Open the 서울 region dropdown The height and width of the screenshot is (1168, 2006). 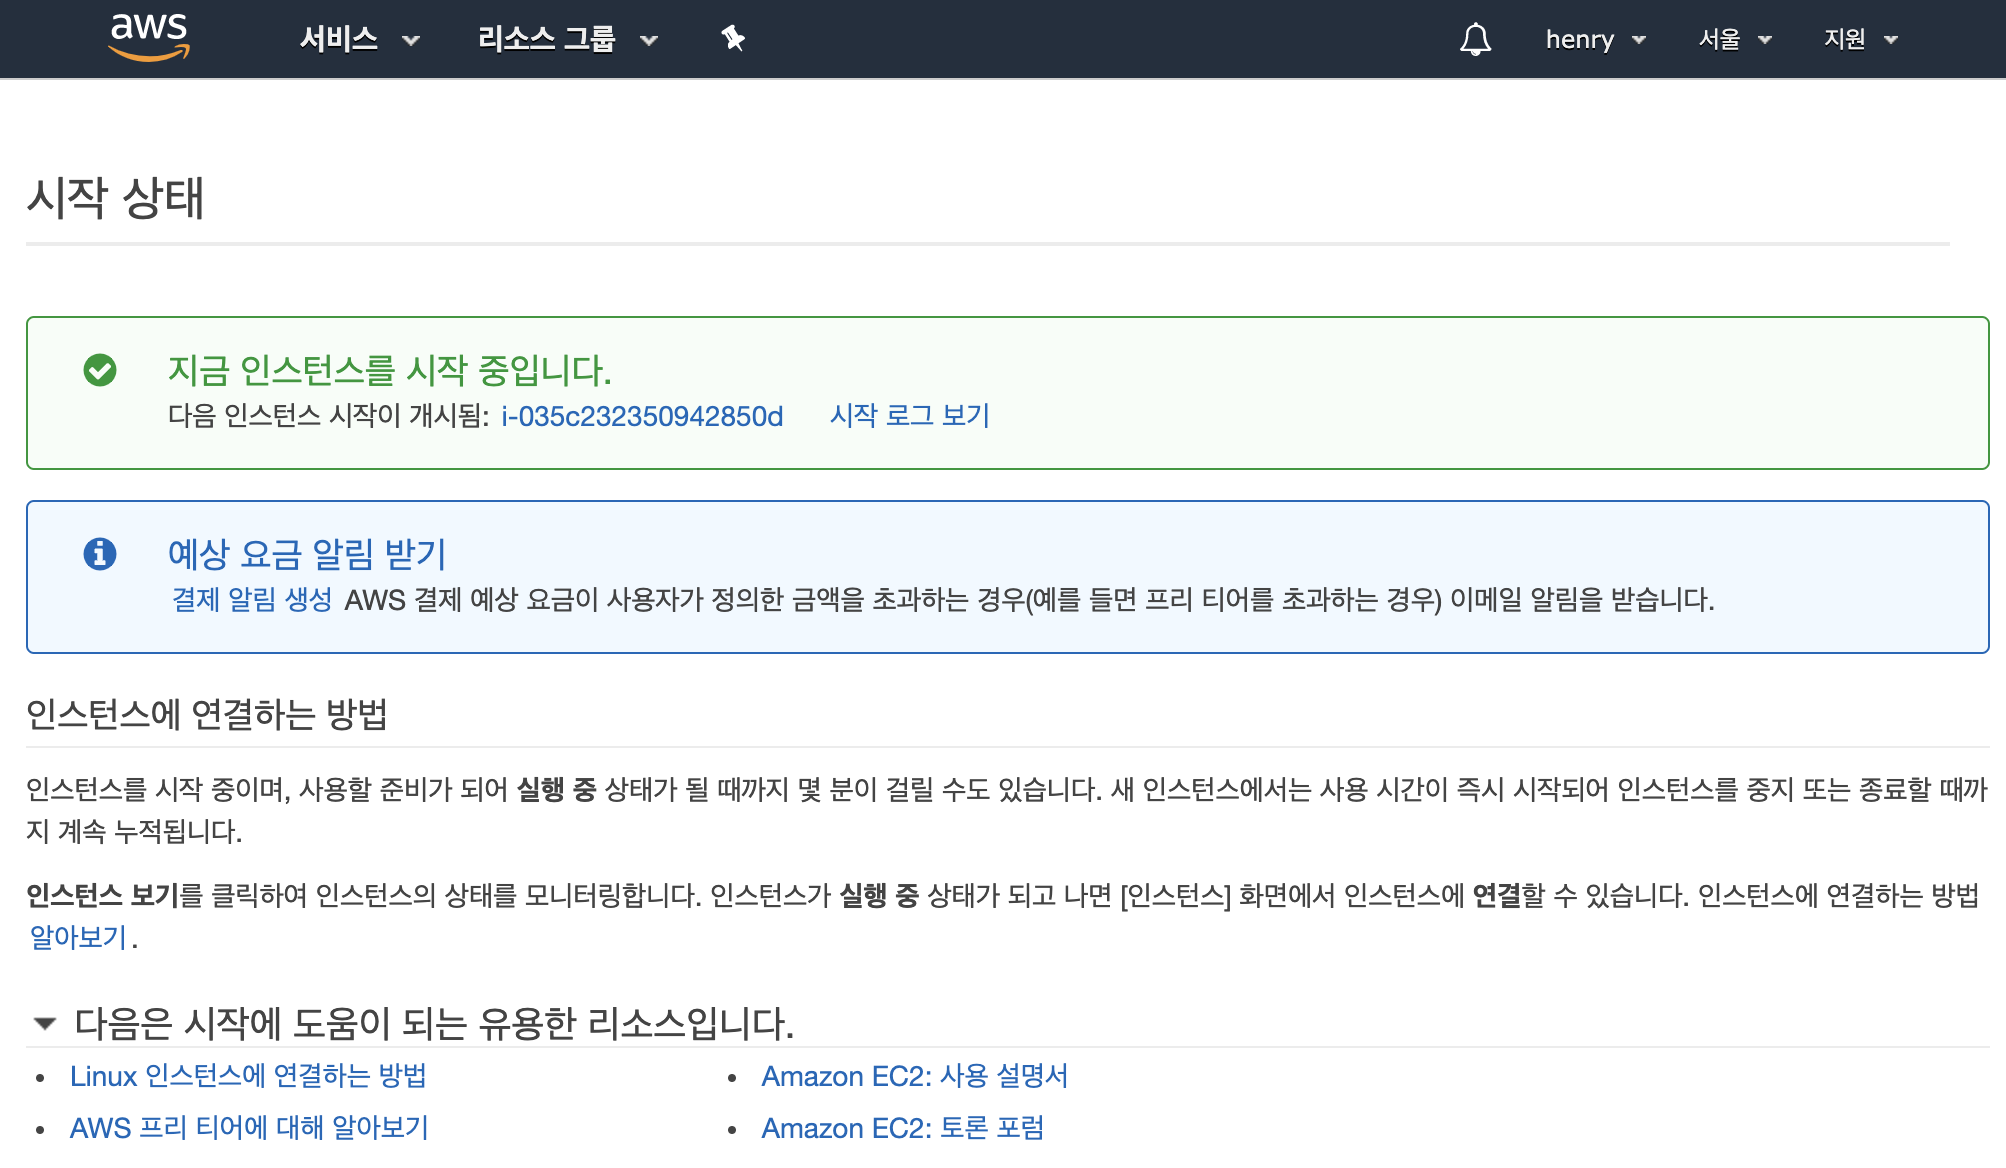coord(1734,39)
